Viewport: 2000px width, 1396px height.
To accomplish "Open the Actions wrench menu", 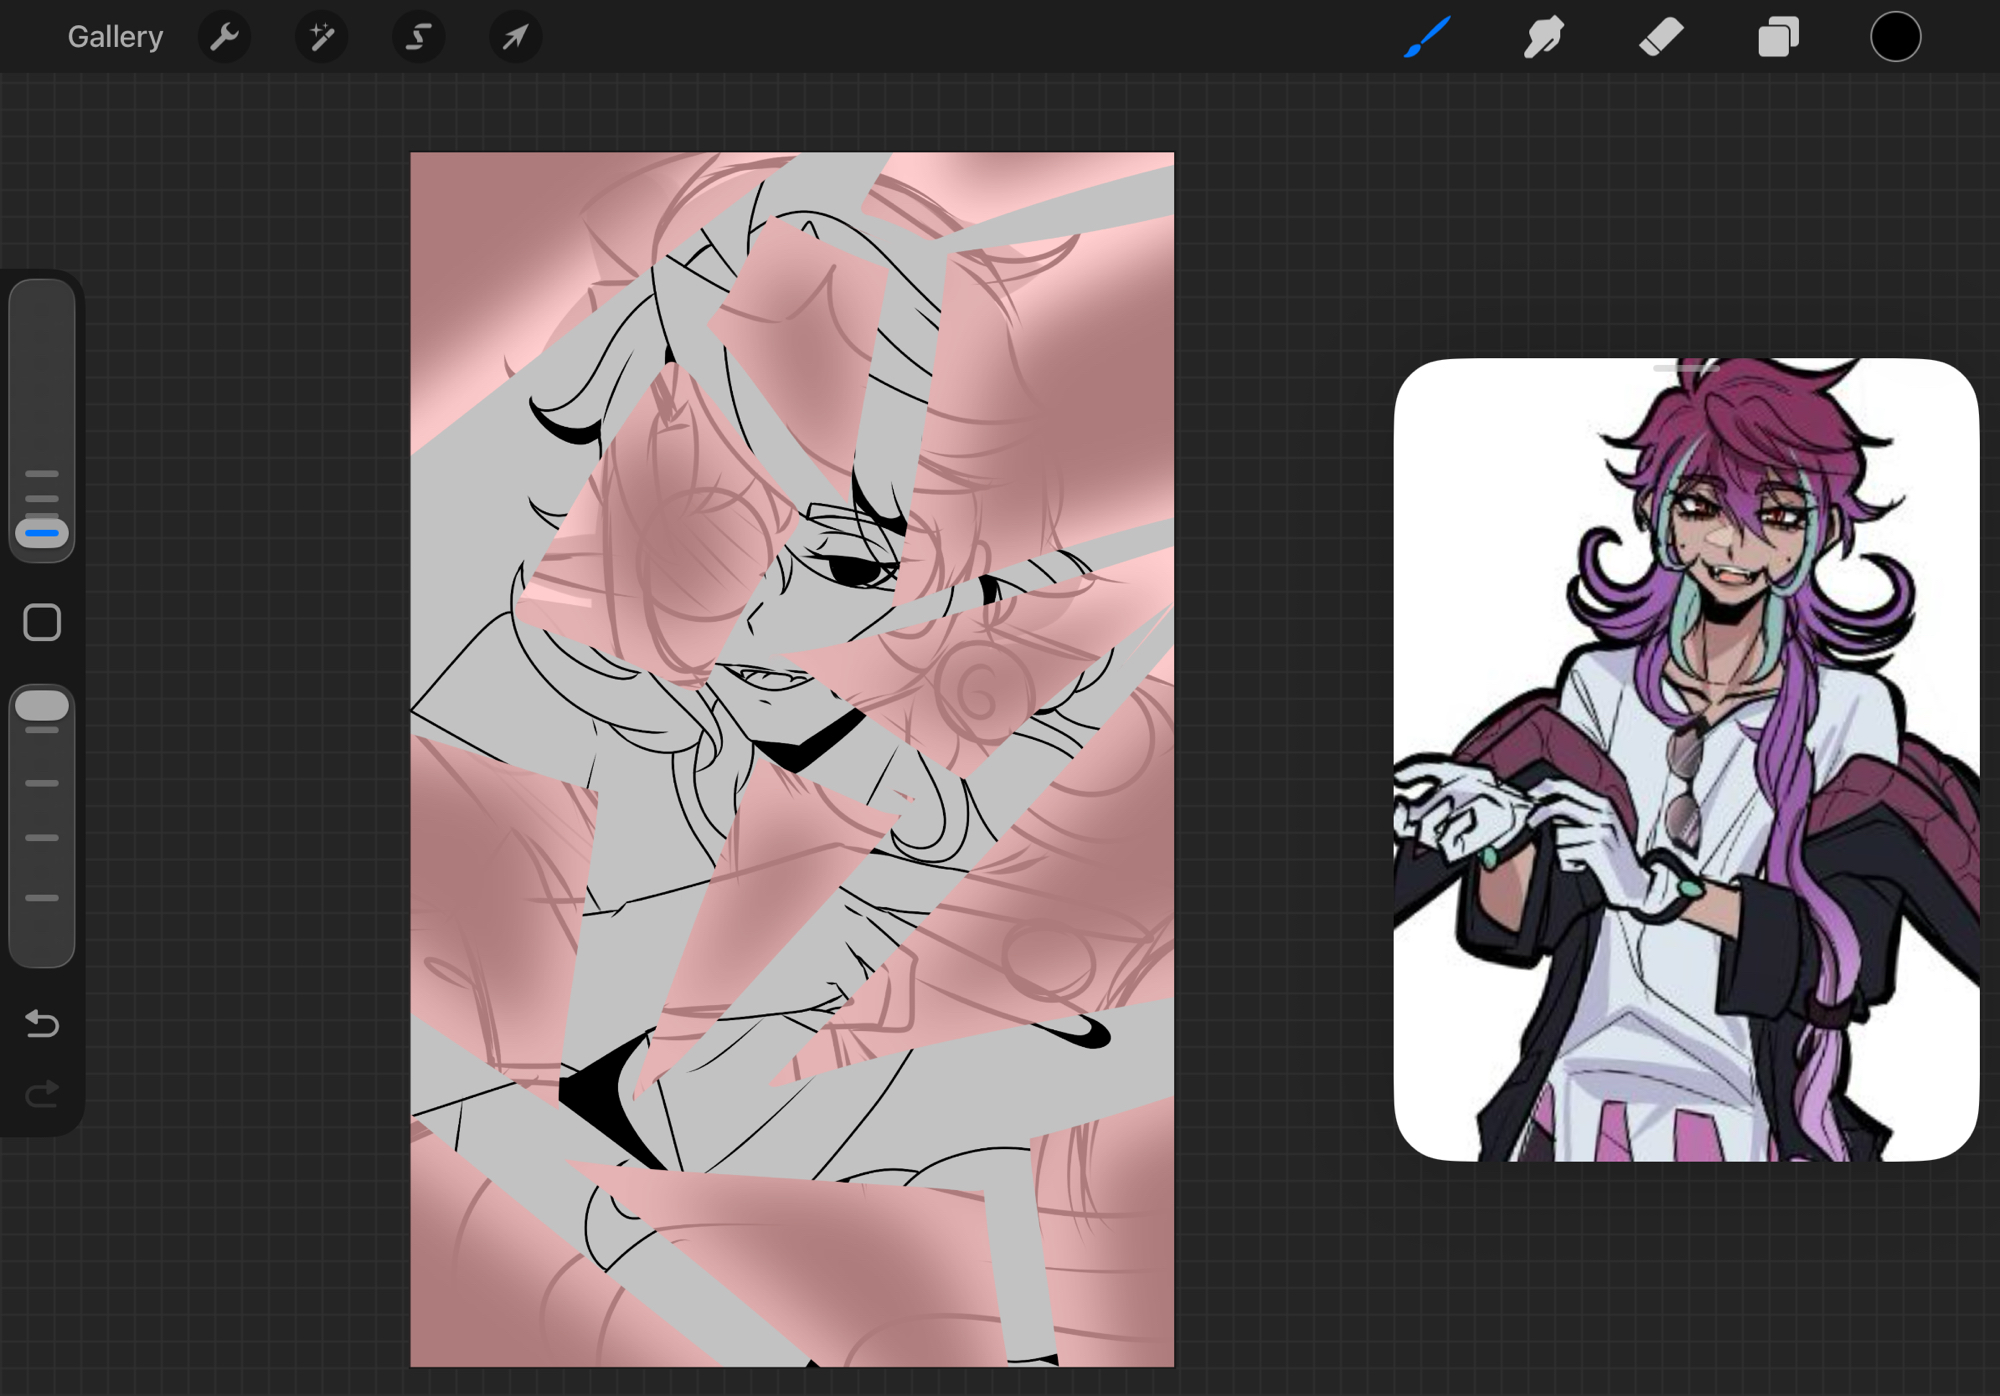I will pyautogui.click(x=224, y=38).
